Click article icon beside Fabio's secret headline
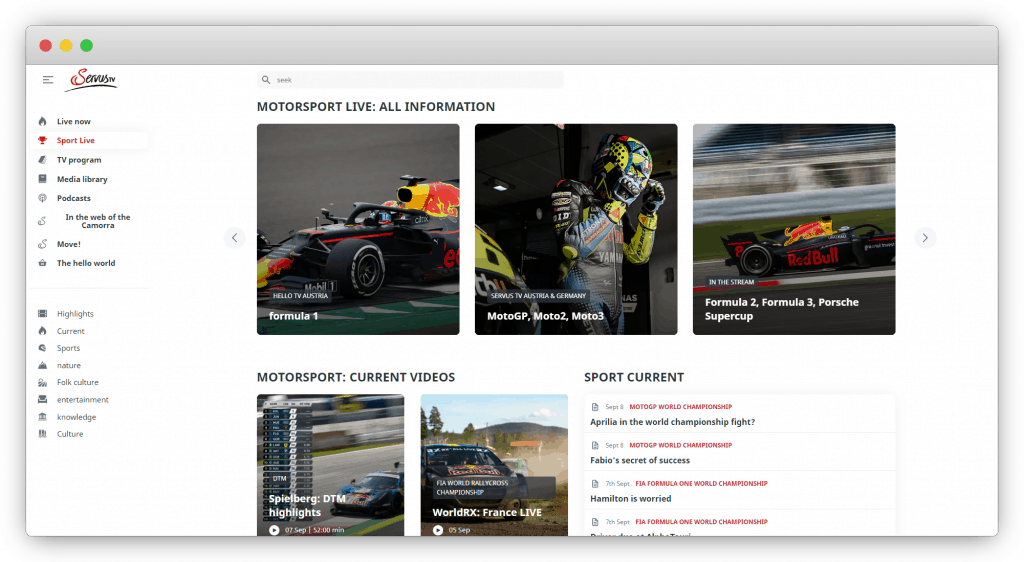1024x562 pixels. point(595,445)
